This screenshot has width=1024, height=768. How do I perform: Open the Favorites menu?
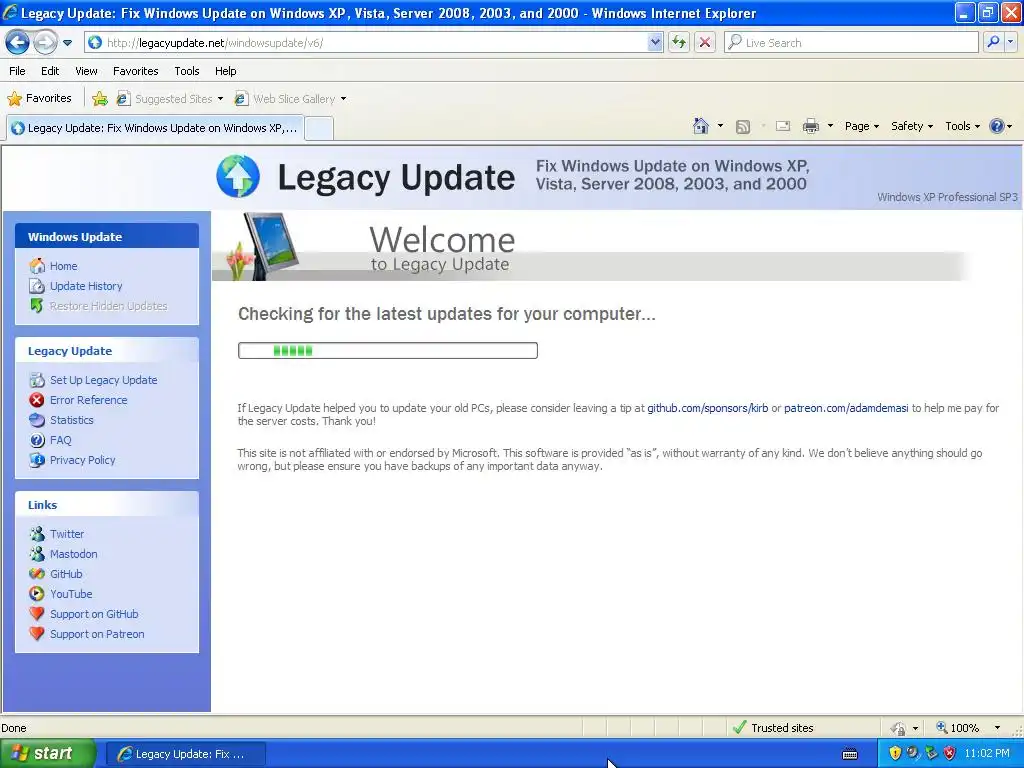point(135,71)
